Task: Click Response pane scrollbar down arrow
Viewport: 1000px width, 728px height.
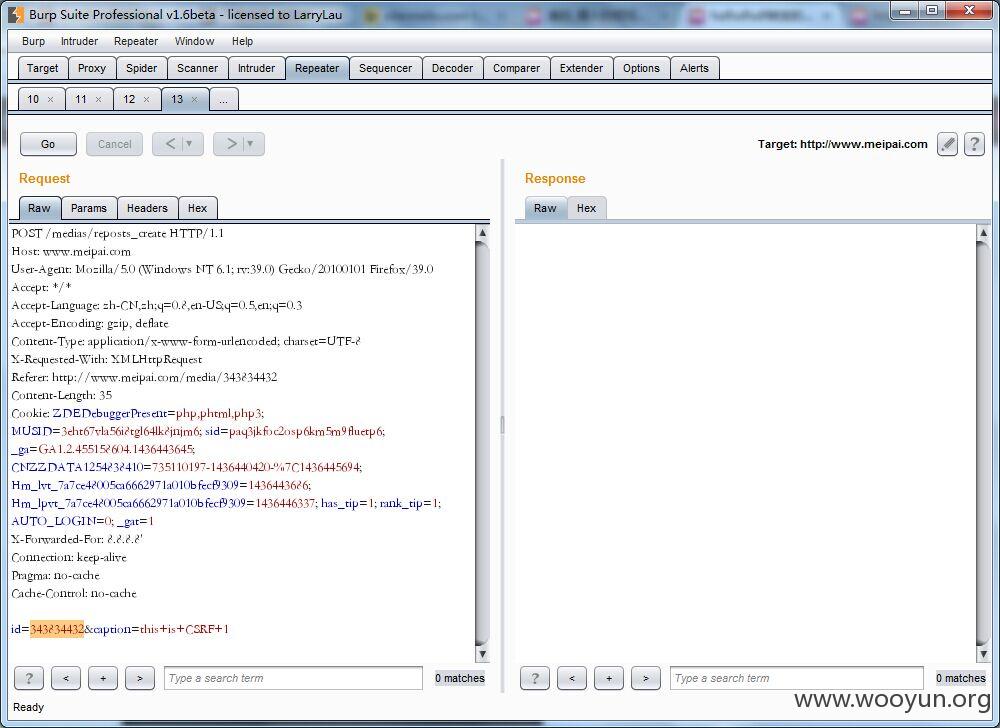Action: [983, 654]
